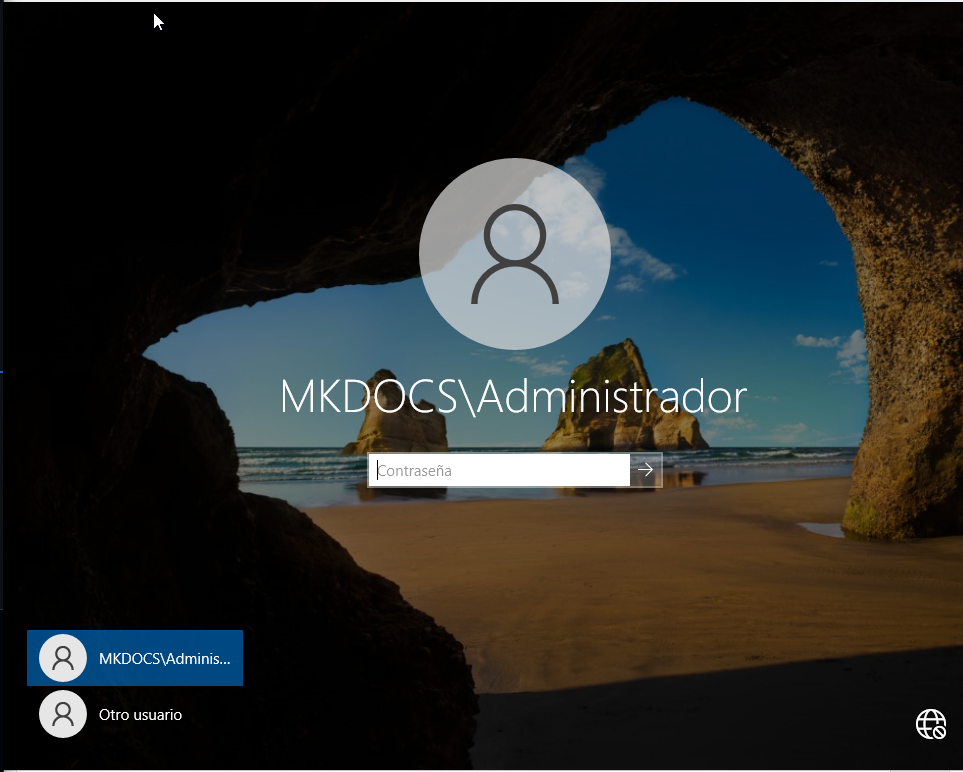Click the small MKDOCS\Adminis... avatar icon
This screenshot has width=963, height=772.
coord(63,658)
